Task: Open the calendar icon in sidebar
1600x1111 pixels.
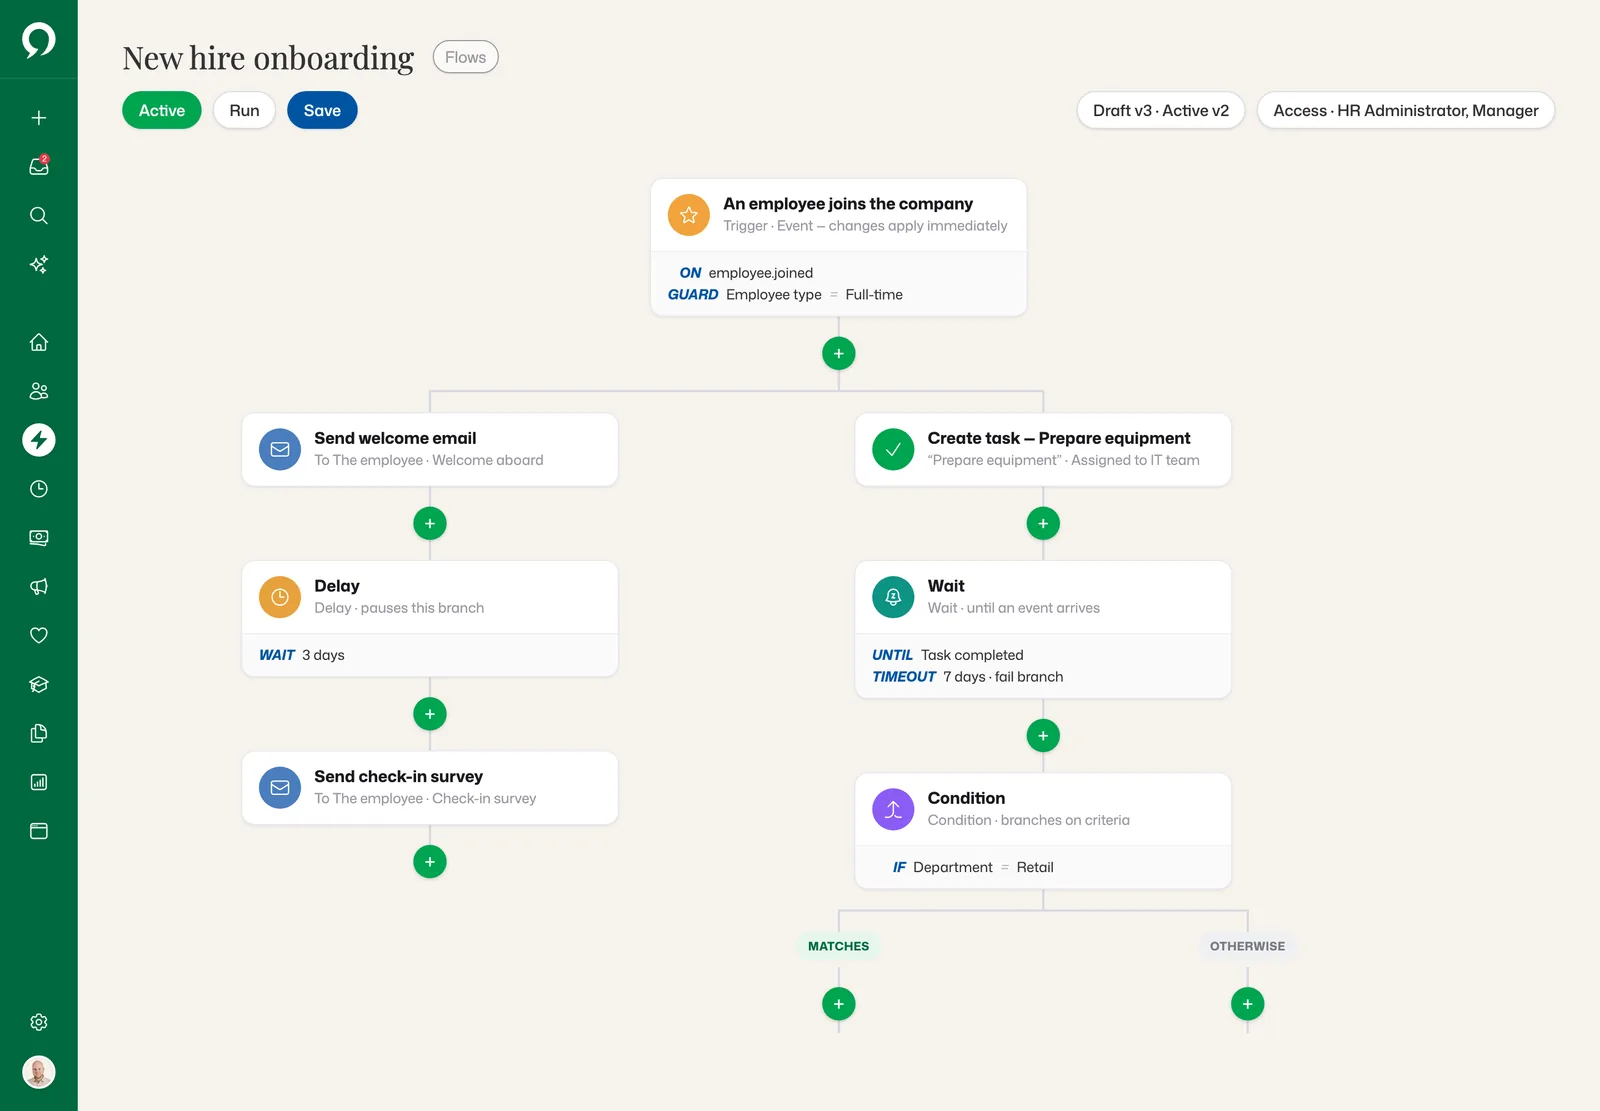Action: click(39, 832)
